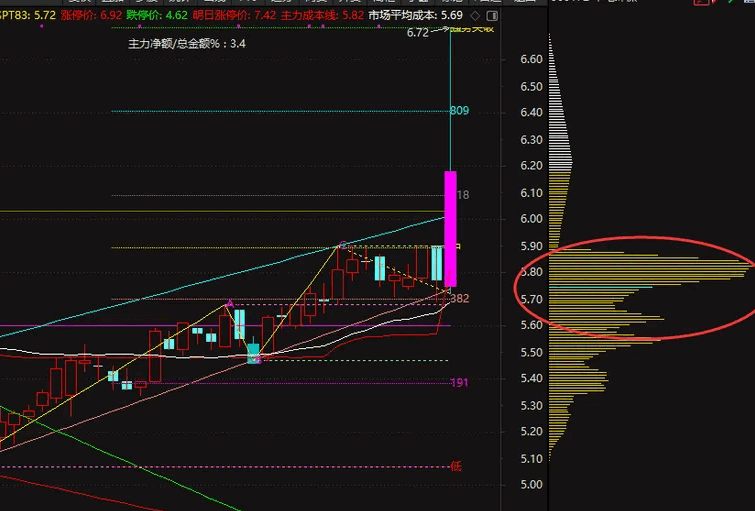The image size is (755, 511).
Task: Toggle the panel layout square icon
Action: [492, 16]
